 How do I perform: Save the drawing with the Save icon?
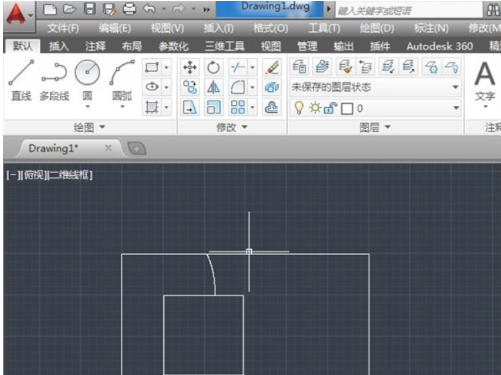89,9
